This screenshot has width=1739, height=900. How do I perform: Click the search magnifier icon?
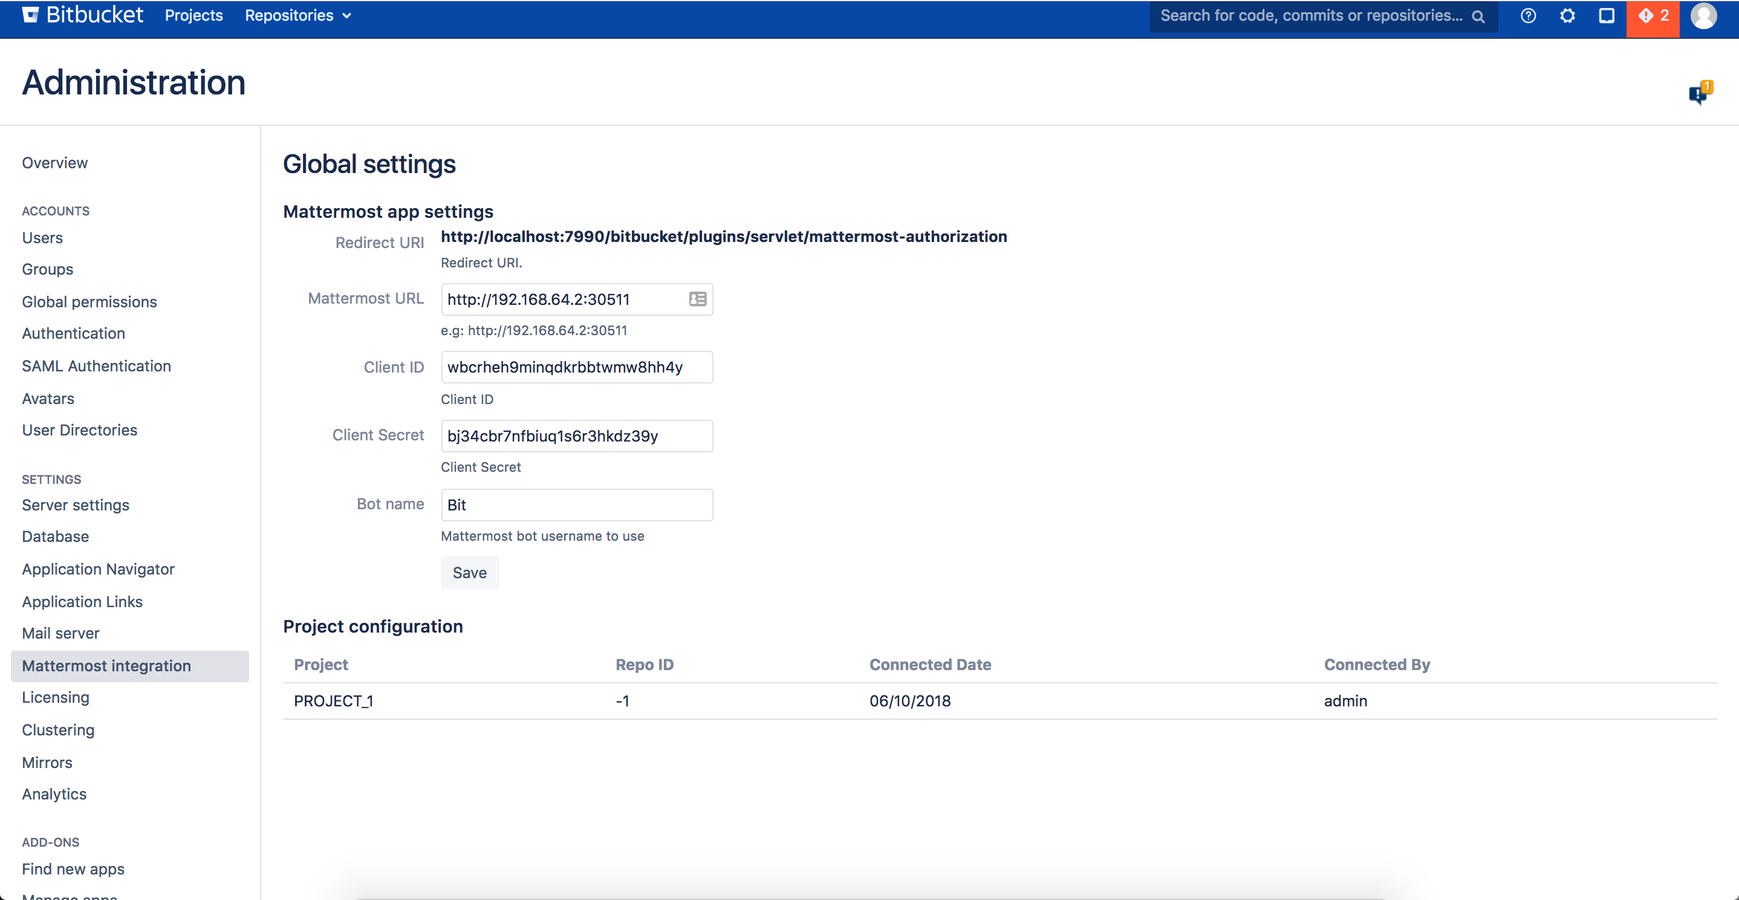tap(1478, 16)
